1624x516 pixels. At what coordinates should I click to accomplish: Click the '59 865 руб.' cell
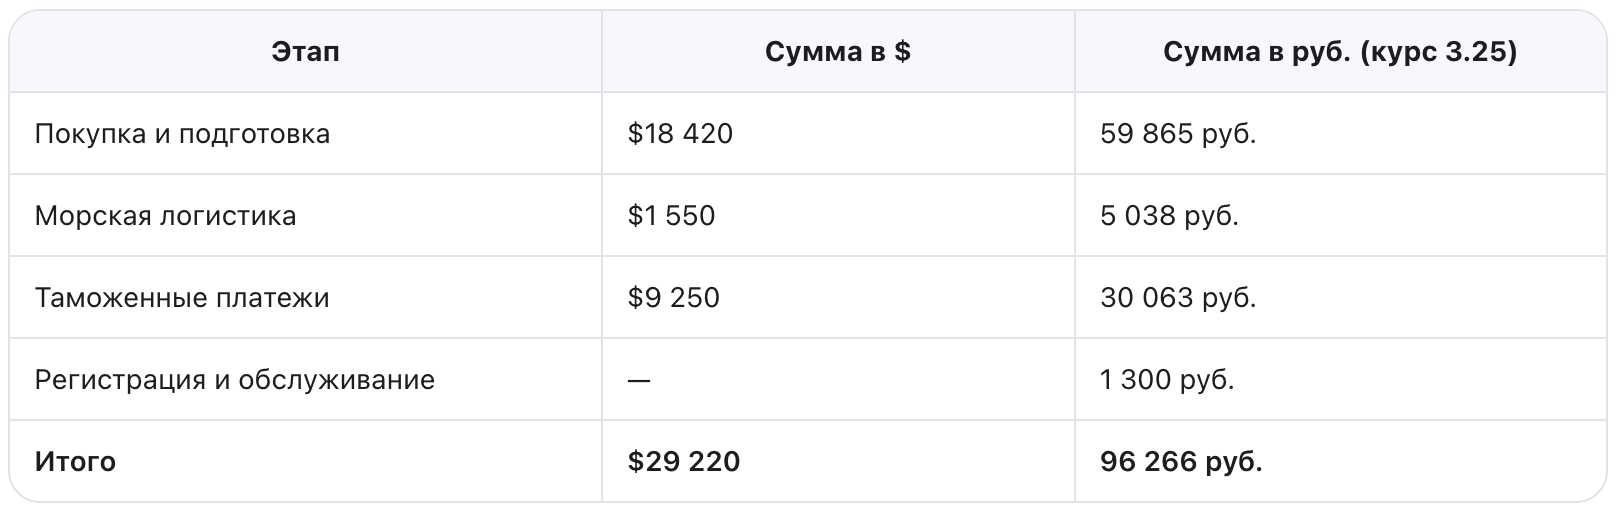1178,134
